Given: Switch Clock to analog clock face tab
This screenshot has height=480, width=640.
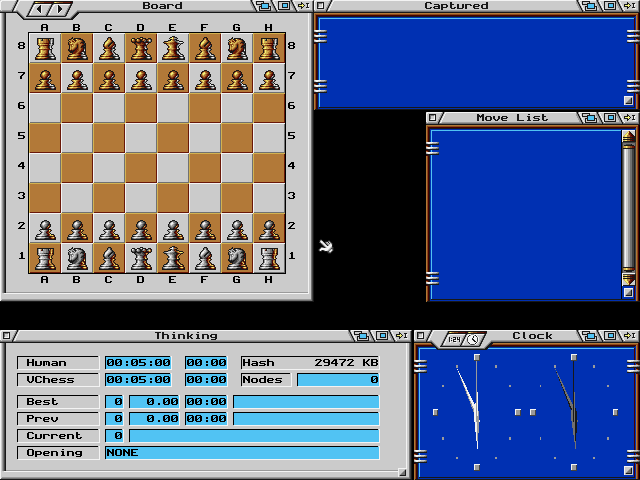Looking at the screenshot, I should [473, 339].
